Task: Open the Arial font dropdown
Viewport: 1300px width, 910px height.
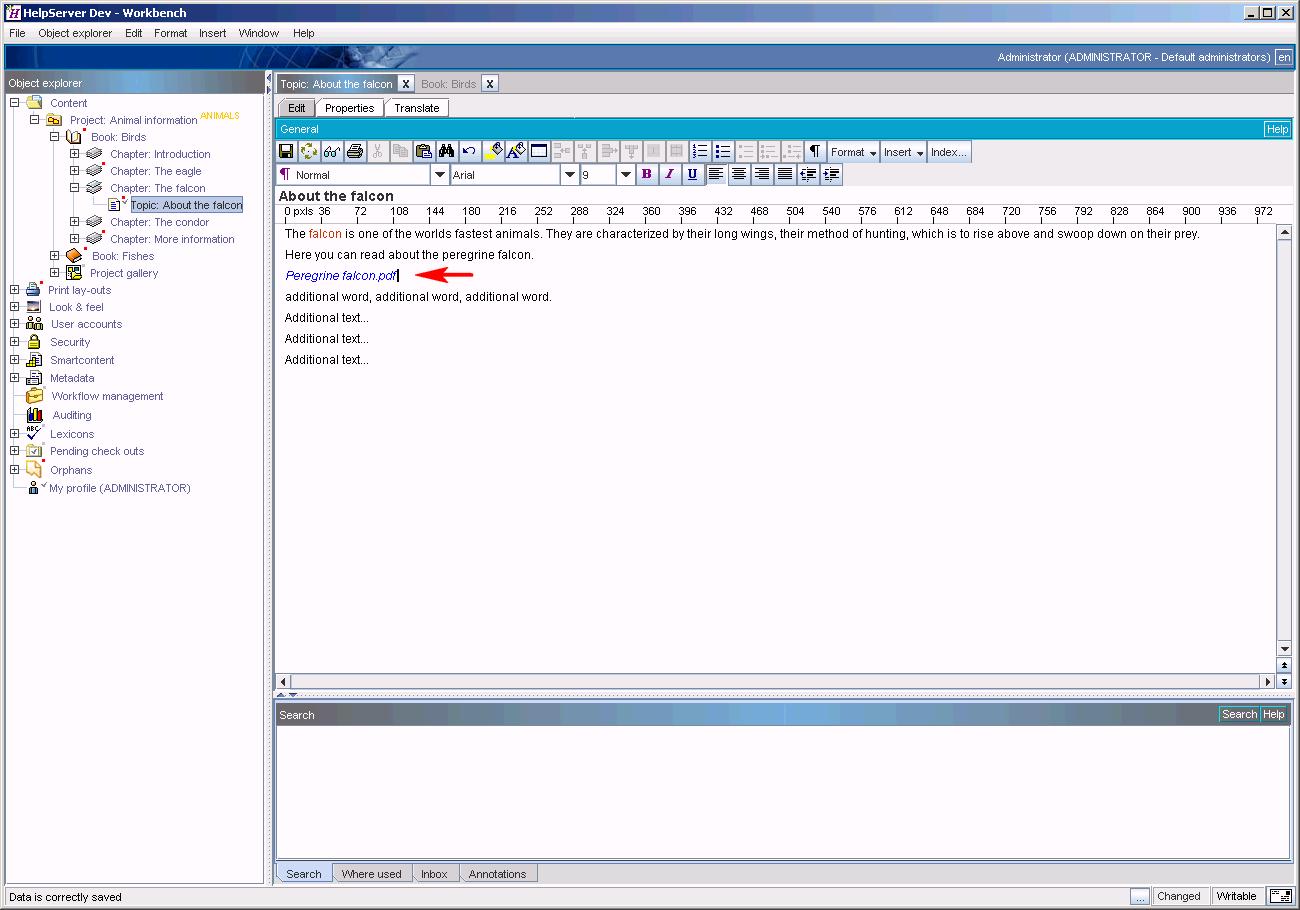Action: point(570,175)
